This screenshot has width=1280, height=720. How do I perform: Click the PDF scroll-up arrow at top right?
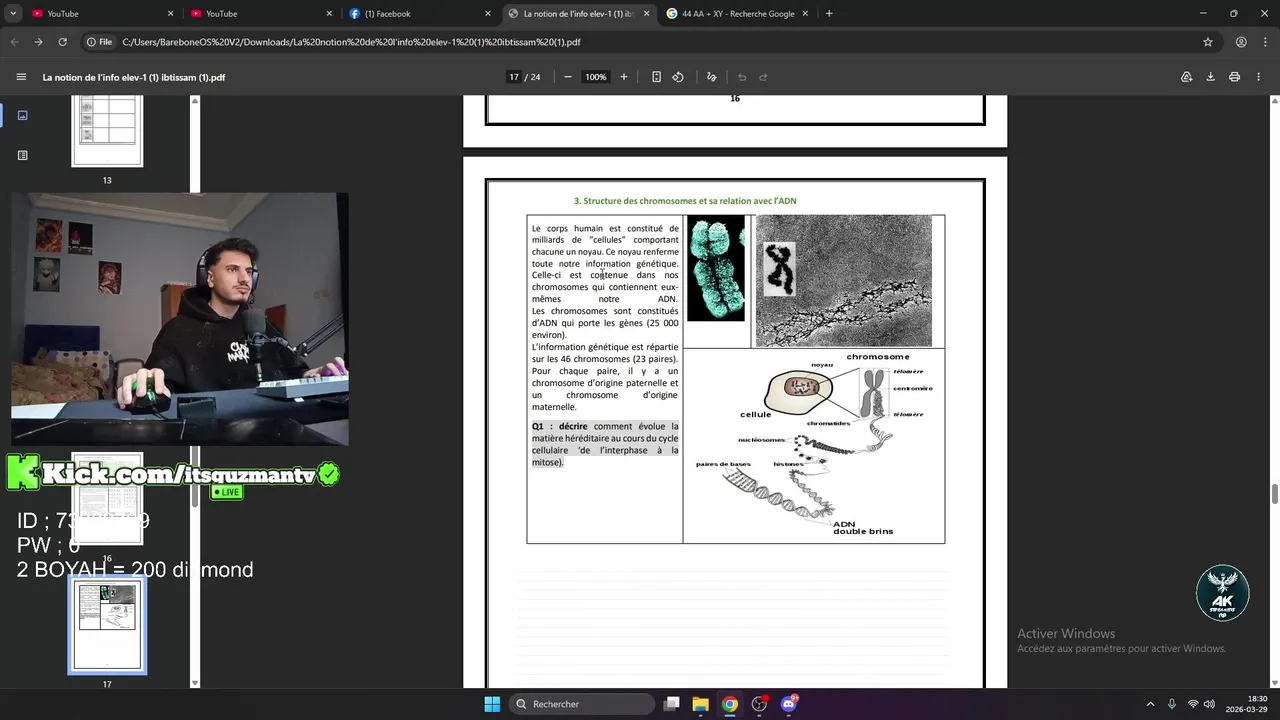click(1274, 101)
